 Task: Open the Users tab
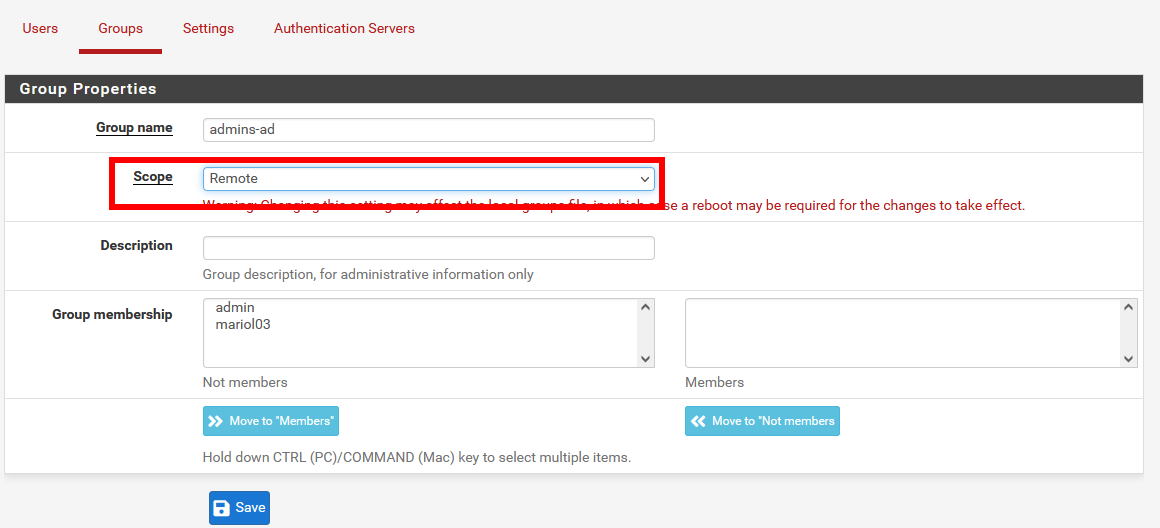click(40, 28)
